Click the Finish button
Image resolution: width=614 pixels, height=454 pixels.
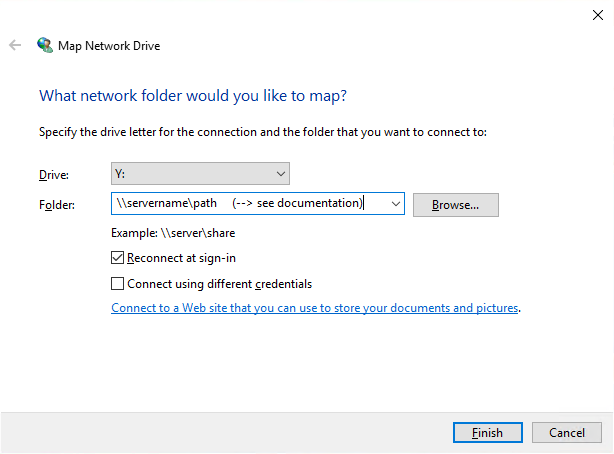pos(487,433)
